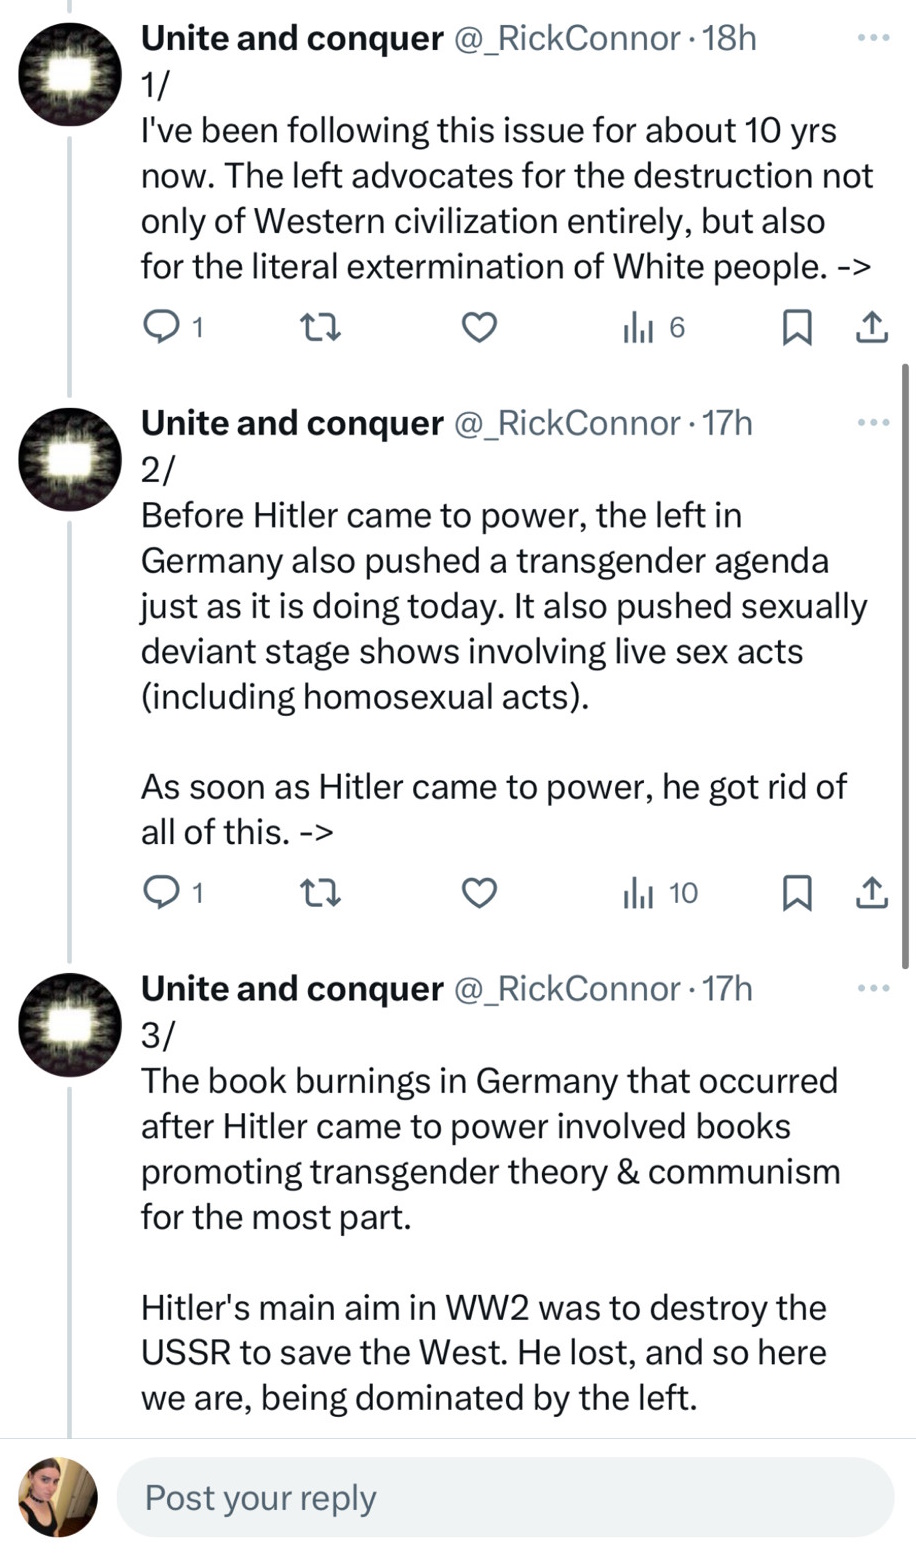Open Unite and conquer name on third tweet
Image resolution: width=916 pixels, height=1560 pixels.
click(x=292, y=989)
